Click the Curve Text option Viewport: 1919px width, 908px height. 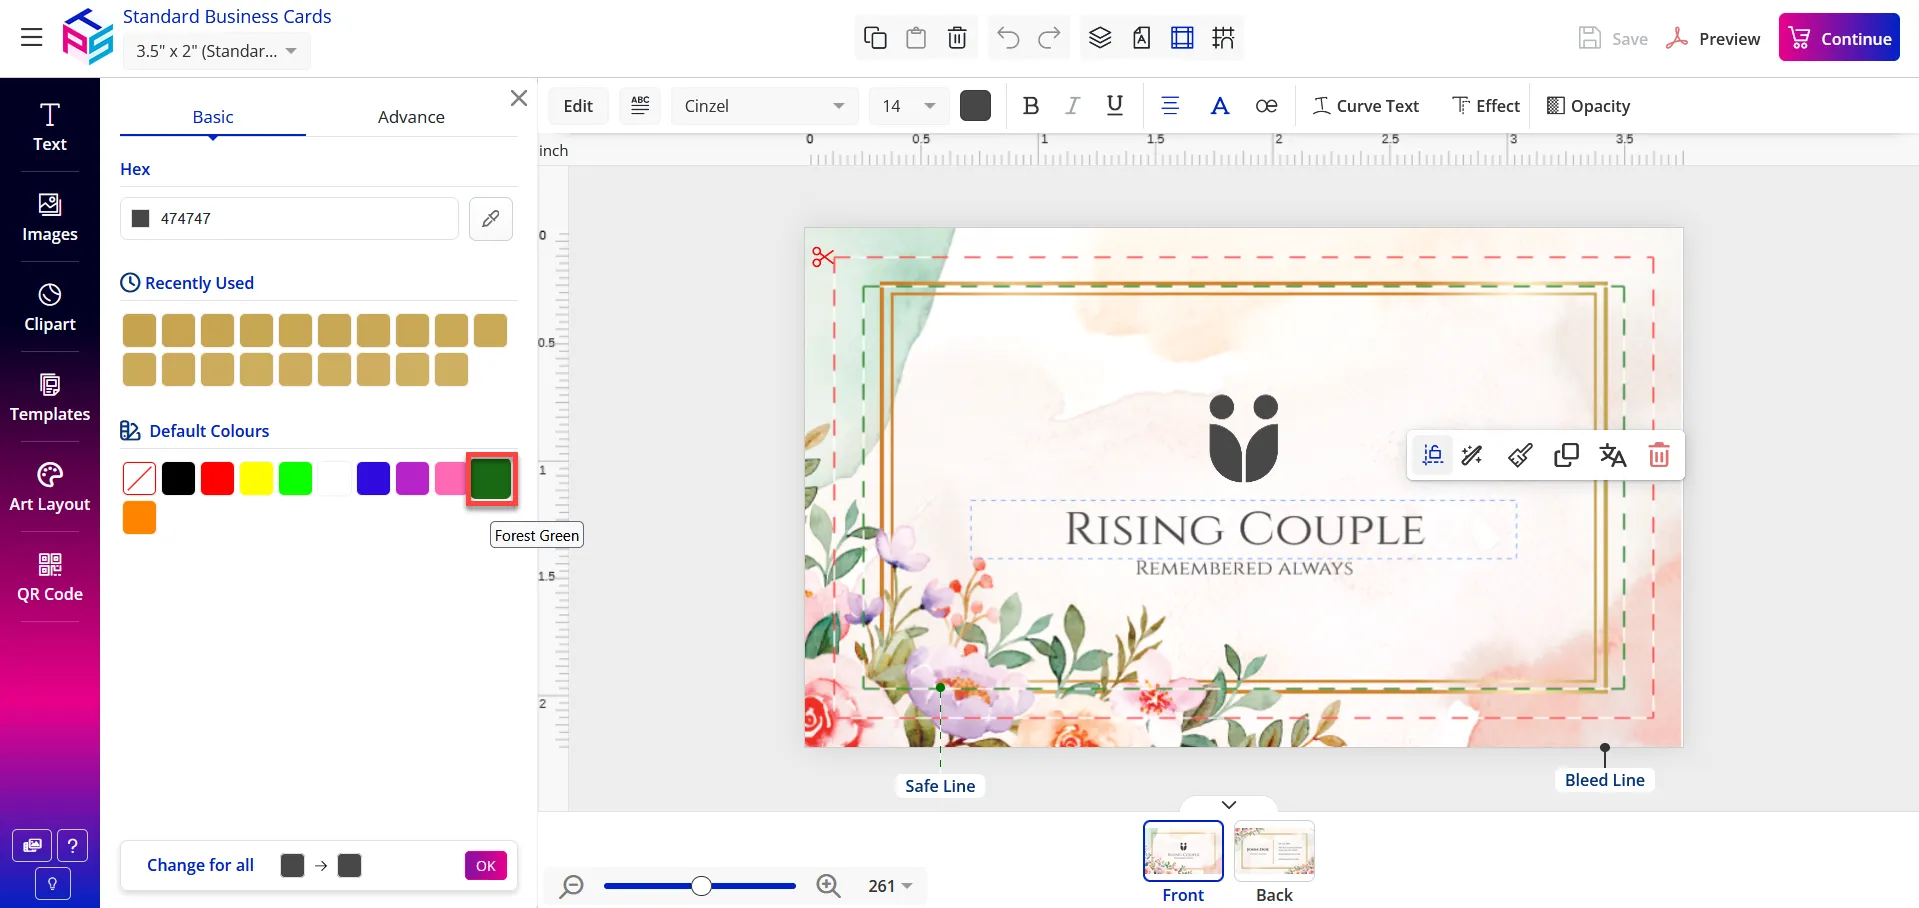point(1366,105)
